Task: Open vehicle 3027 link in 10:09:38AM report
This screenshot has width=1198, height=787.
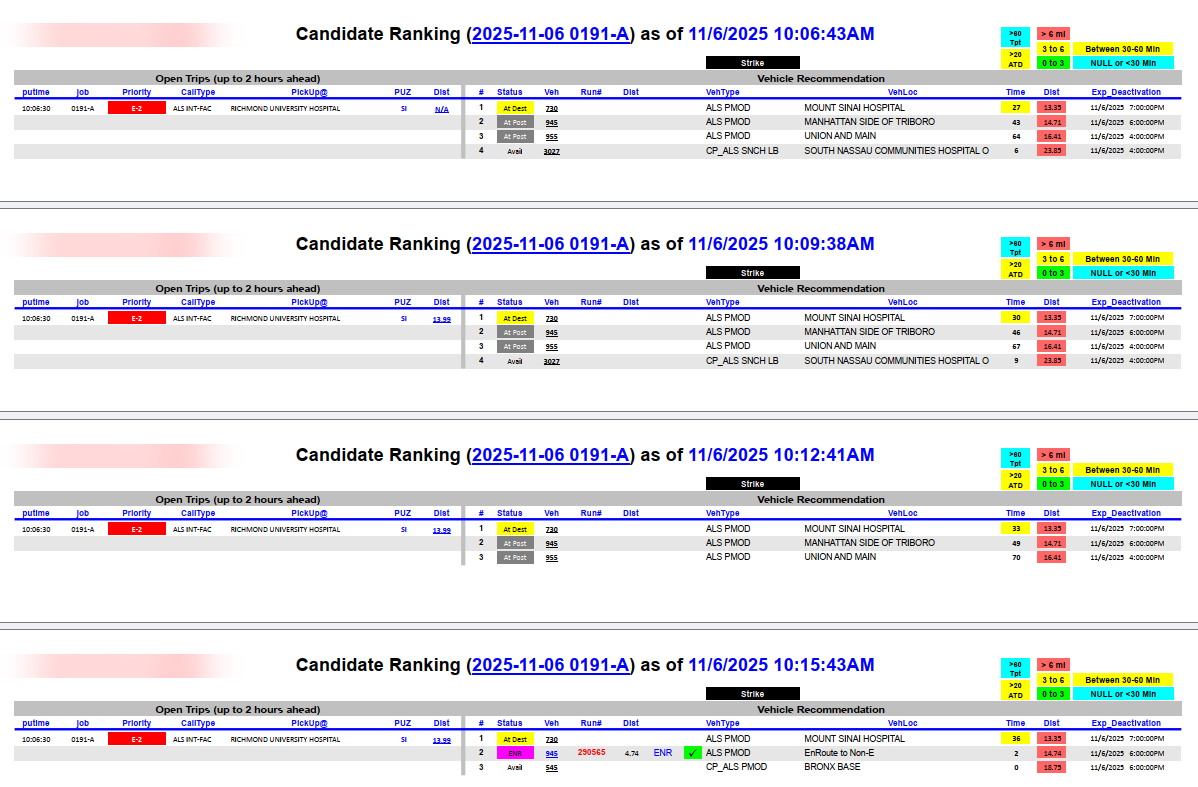Action: (552, 361)
